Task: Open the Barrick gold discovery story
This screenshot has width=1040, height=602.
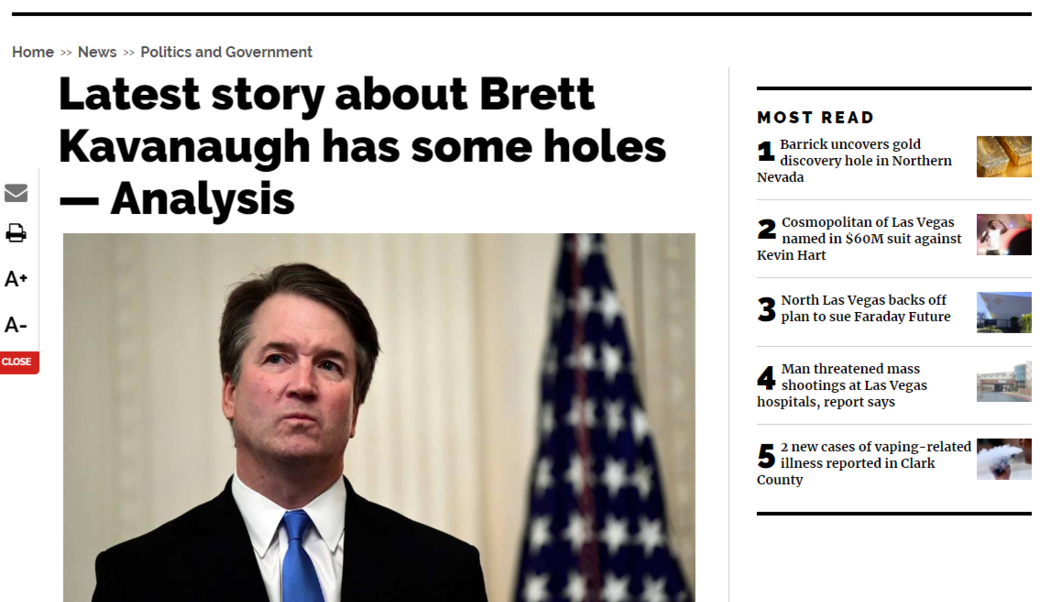Action: [865, 160]
